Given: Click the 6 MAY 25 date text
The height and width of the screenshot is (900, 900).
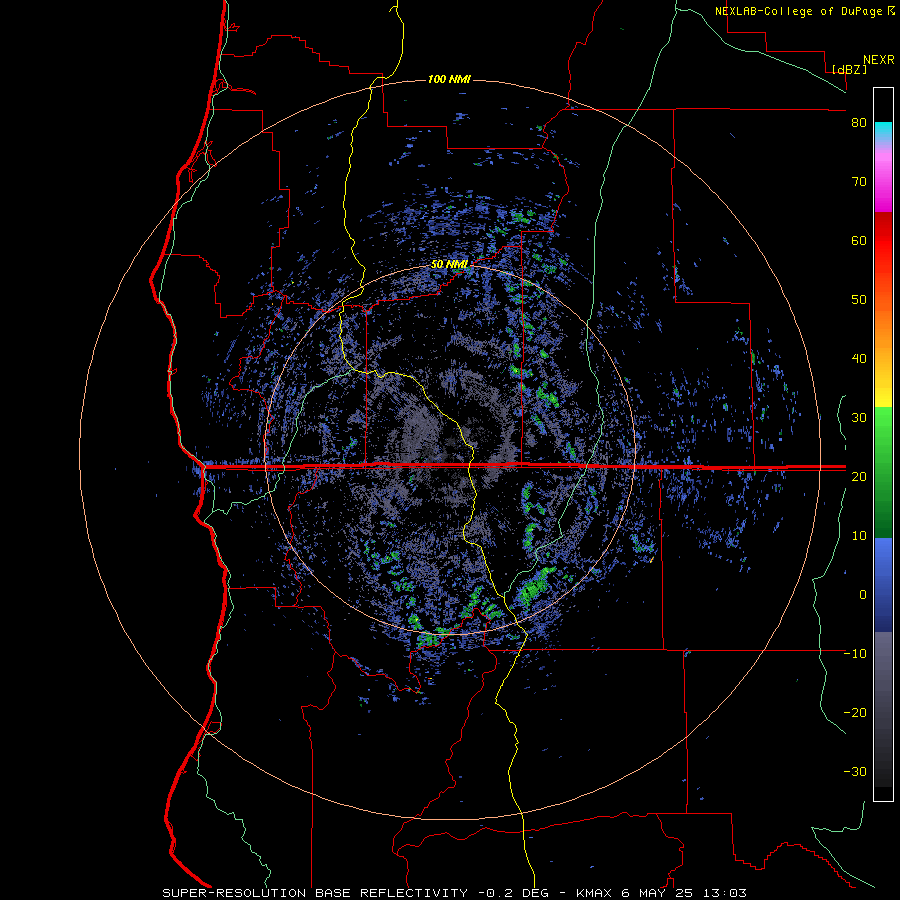Looking at the screenshot, I should [658, 893].
